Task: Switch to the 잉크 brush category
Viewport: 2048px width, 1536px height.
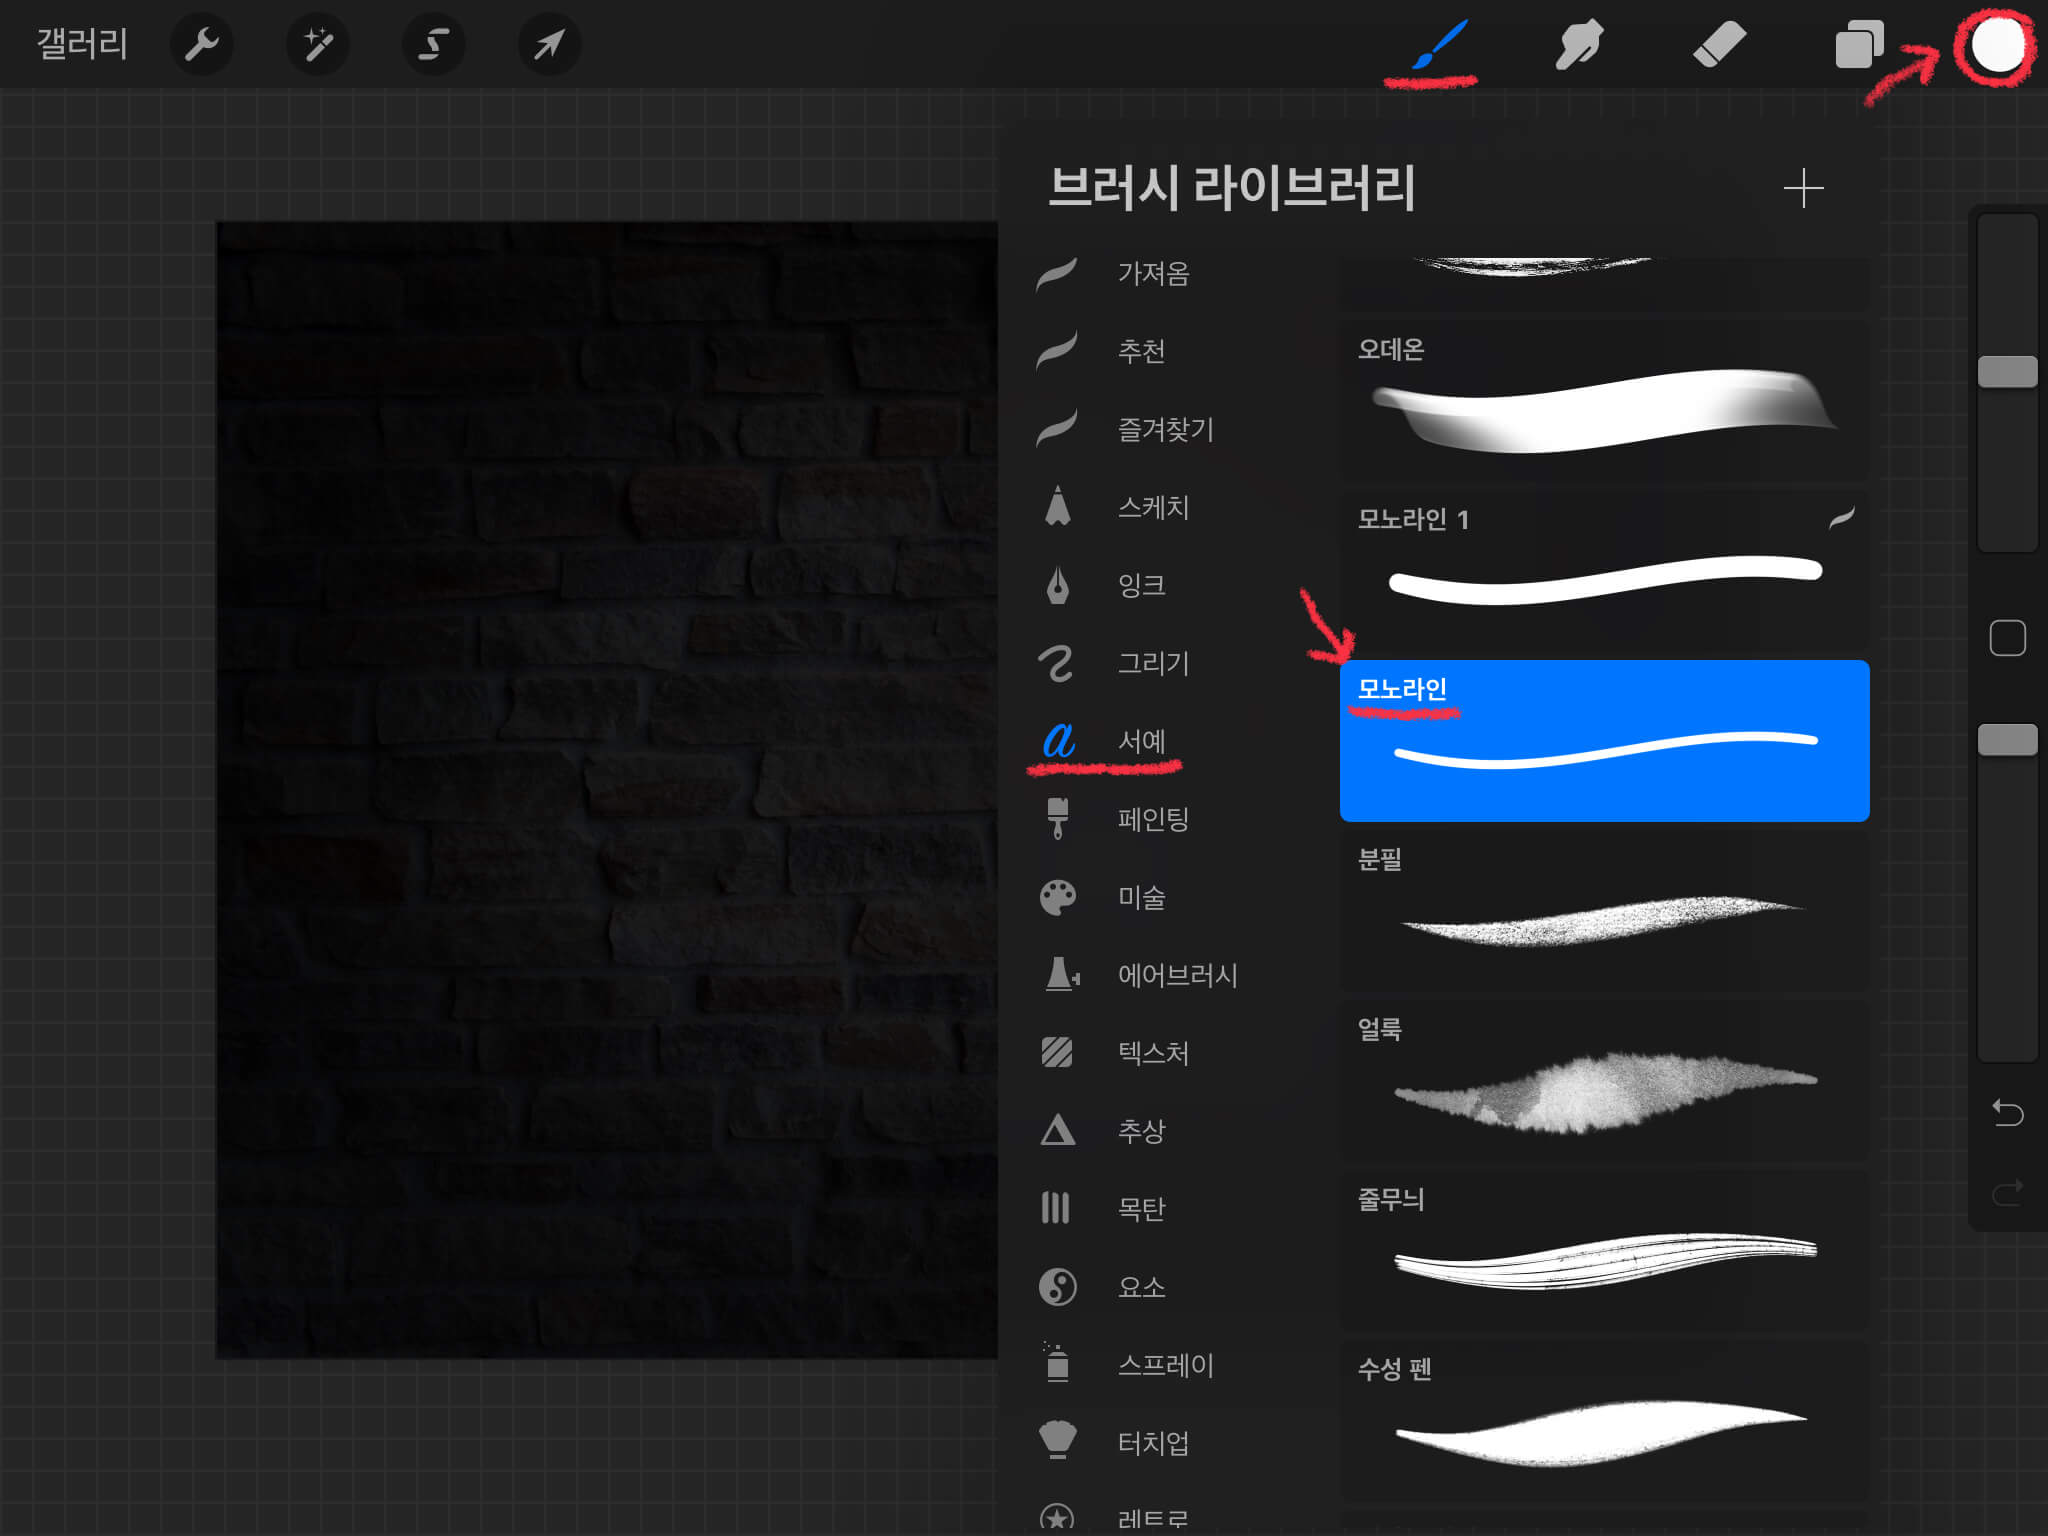Action: pos(1140,585)
